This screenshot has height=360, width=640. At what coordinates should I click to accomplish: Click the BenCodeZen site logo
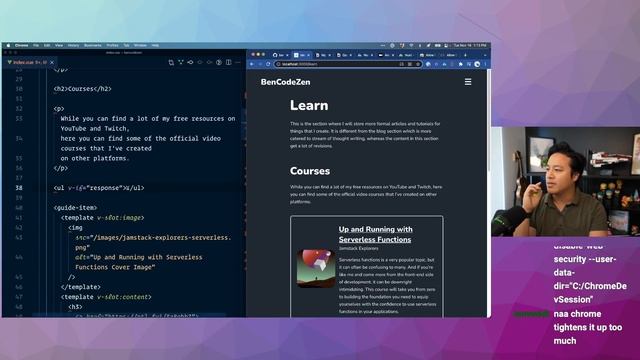pyautogui.click(x=285, y=82)
